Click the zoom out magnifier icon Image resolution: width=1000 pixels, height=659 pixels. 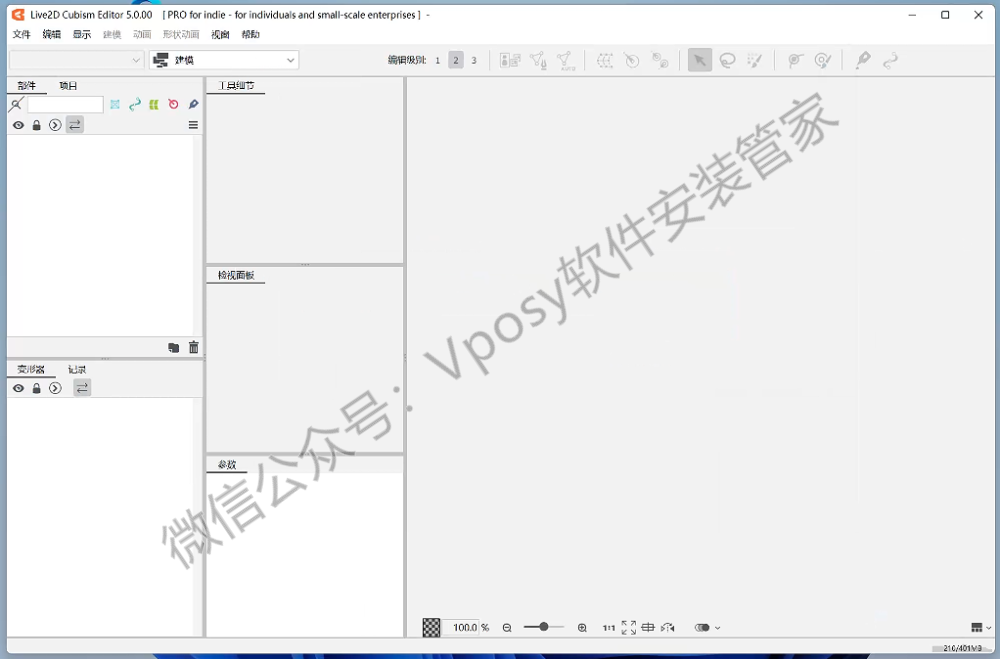[507, 628]
